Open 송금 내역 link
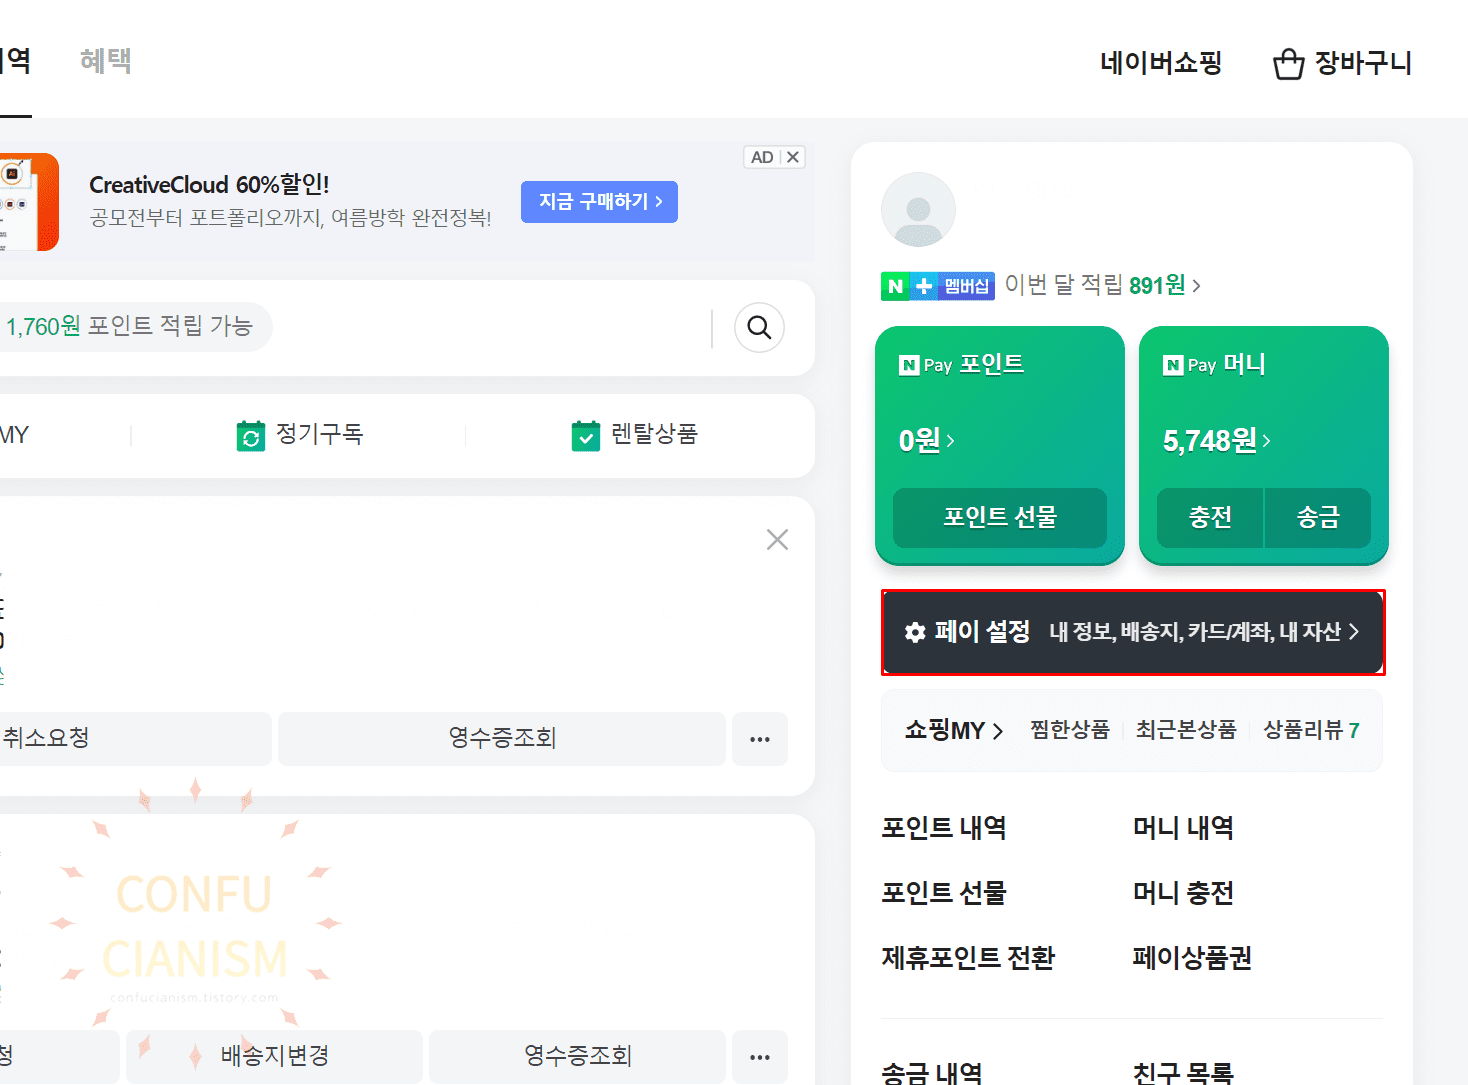This screenshot has width=1468, height=1085. tap(932, 1072)
